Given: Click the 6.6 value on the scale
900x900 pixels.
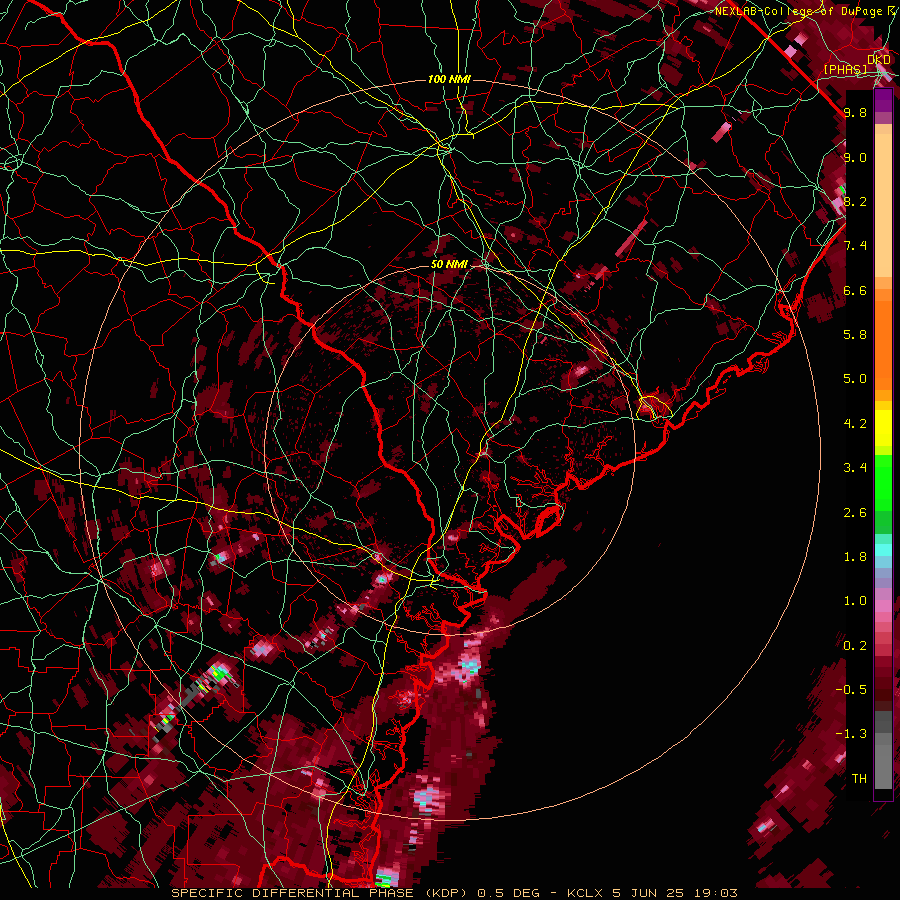Looking at the screenshot, I should click(x=855, y=290).
